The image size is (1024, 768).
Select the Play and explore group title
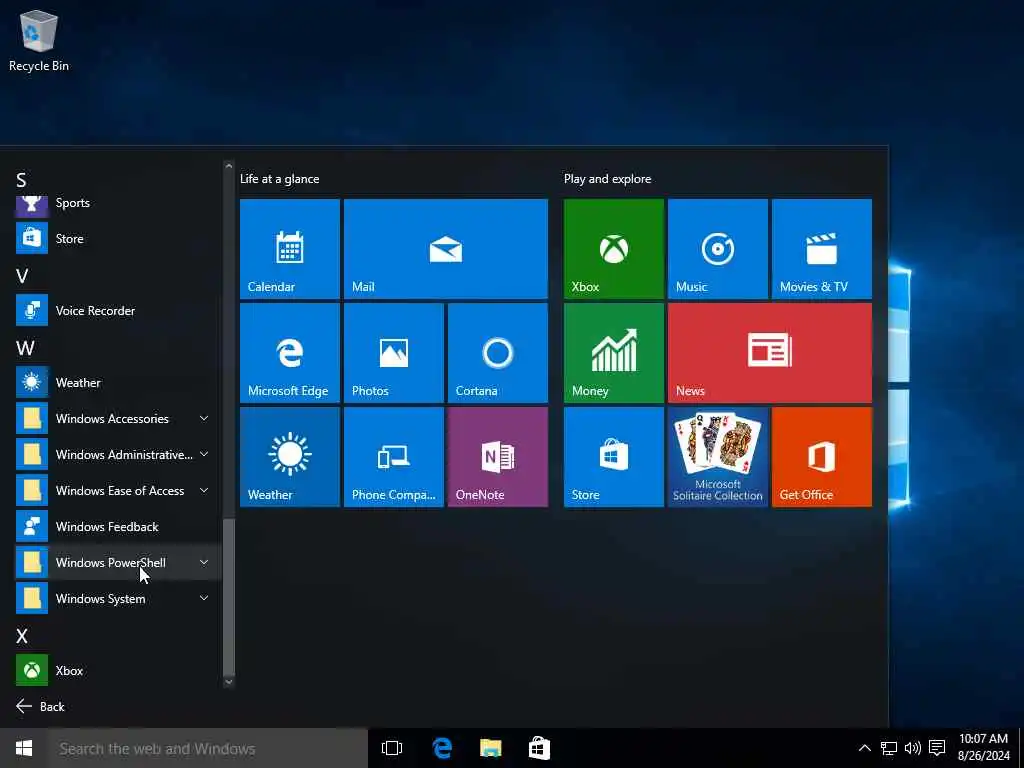point(607,179)
